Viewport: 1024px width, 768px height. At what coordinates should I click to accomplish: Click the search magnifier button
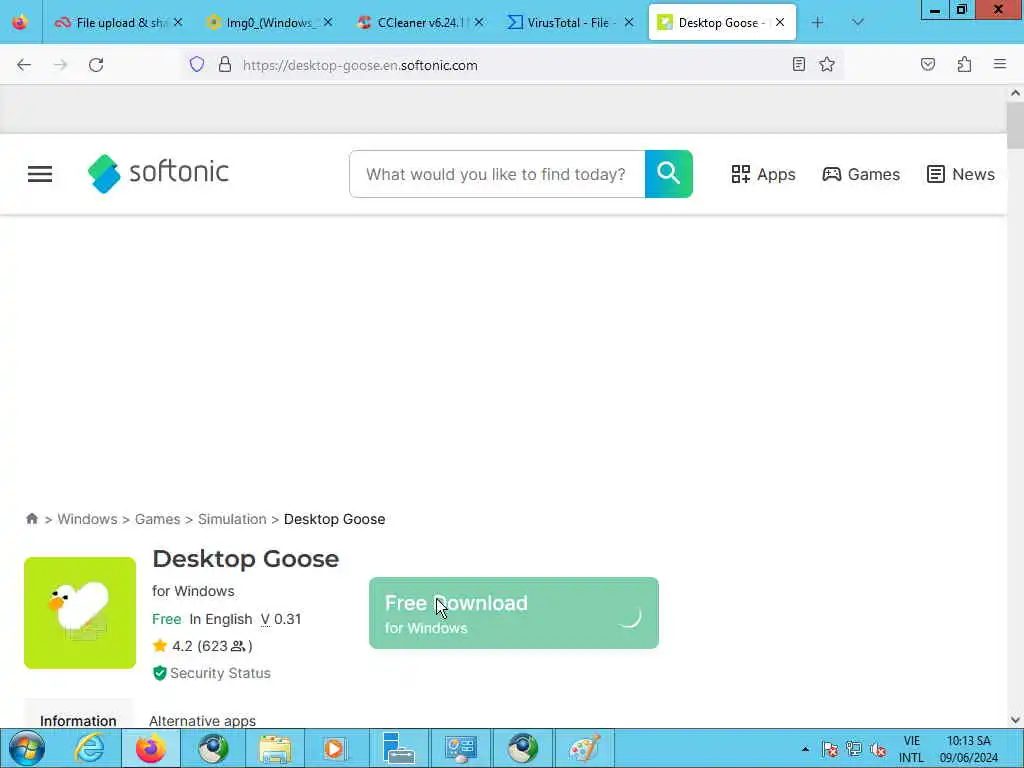(669, 174)
